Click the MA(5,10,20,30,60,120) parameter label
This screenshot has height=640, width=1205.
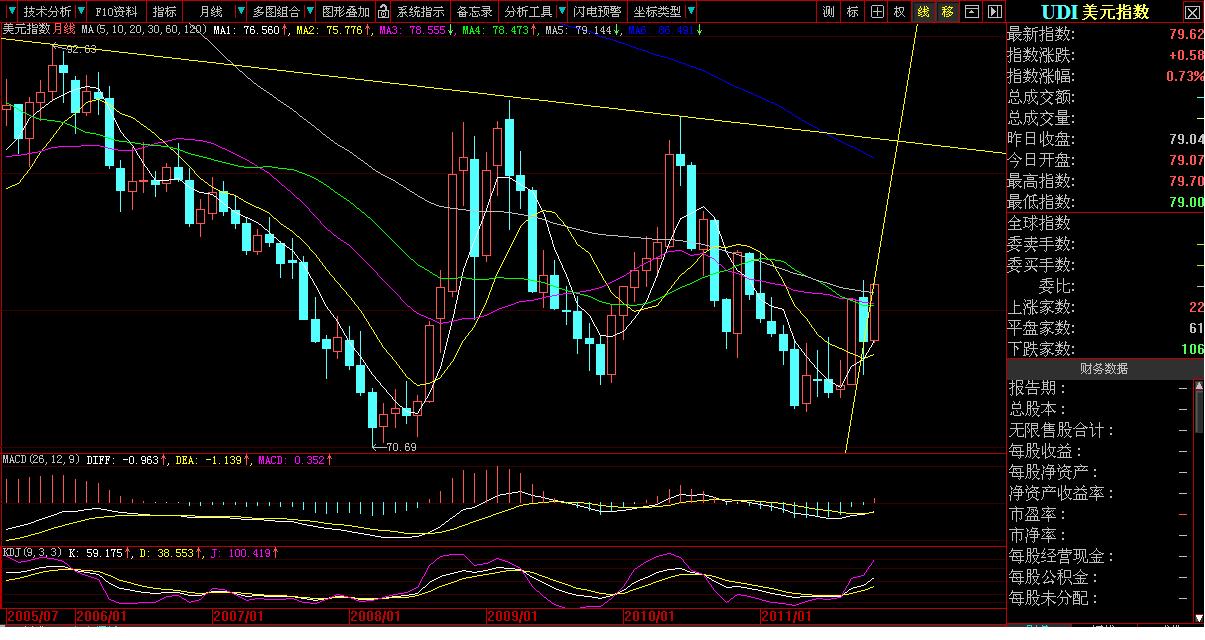pyautogui.click(x=144, y=30)
